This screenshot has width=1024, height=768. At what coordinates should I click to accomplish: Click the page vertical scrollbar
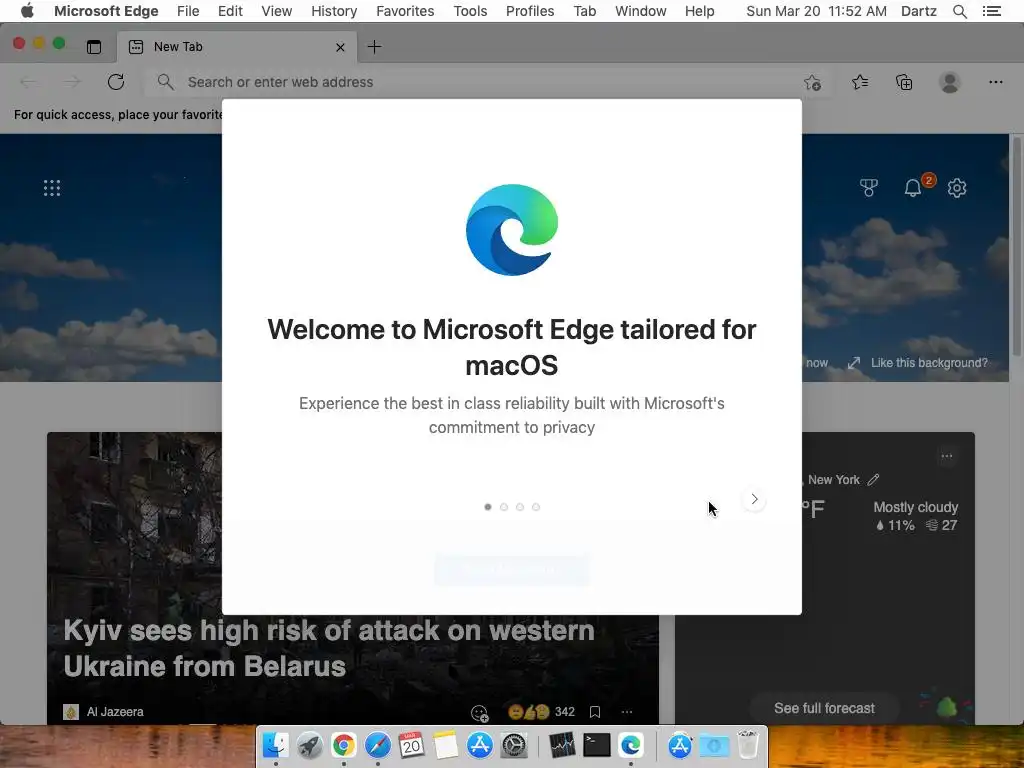pyautogui.click(x=1016, y=246)
